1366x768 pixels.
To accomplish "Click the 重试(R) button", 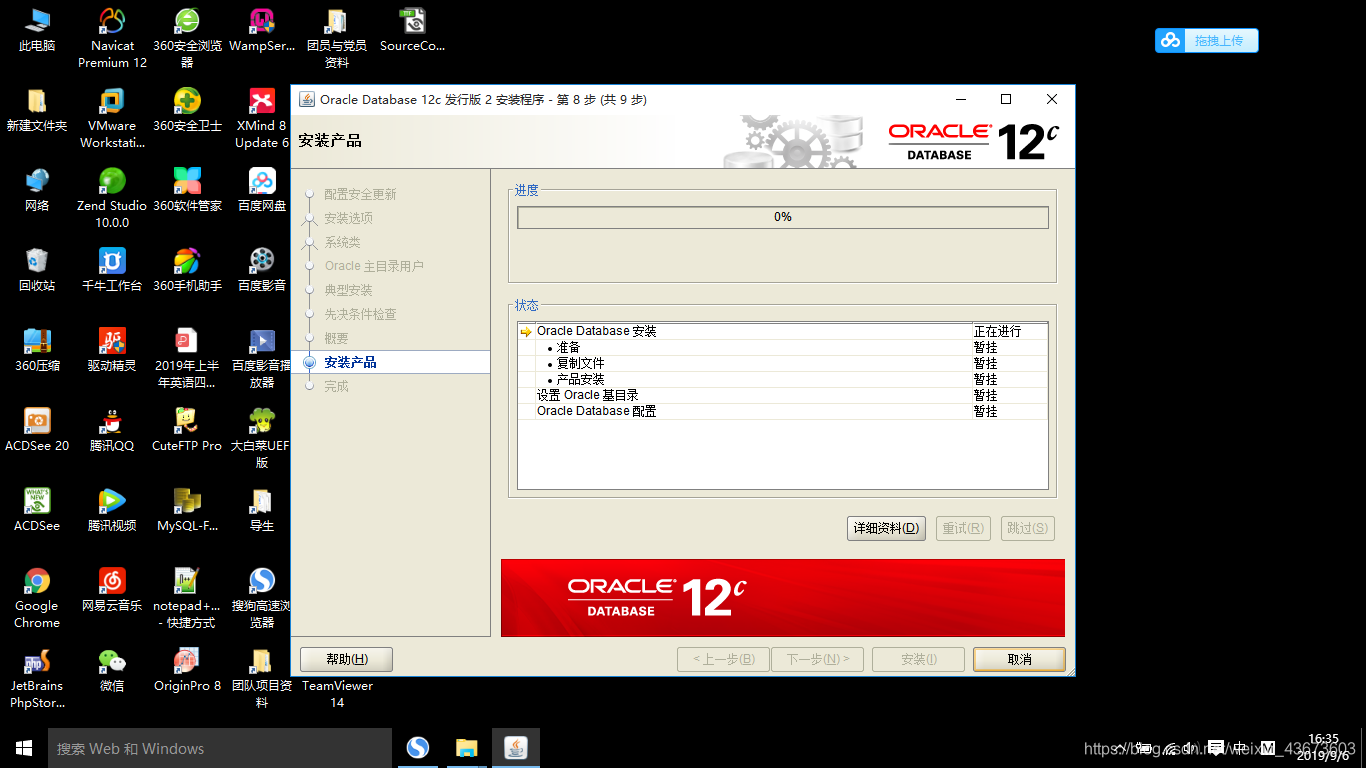I will point(963,528).
